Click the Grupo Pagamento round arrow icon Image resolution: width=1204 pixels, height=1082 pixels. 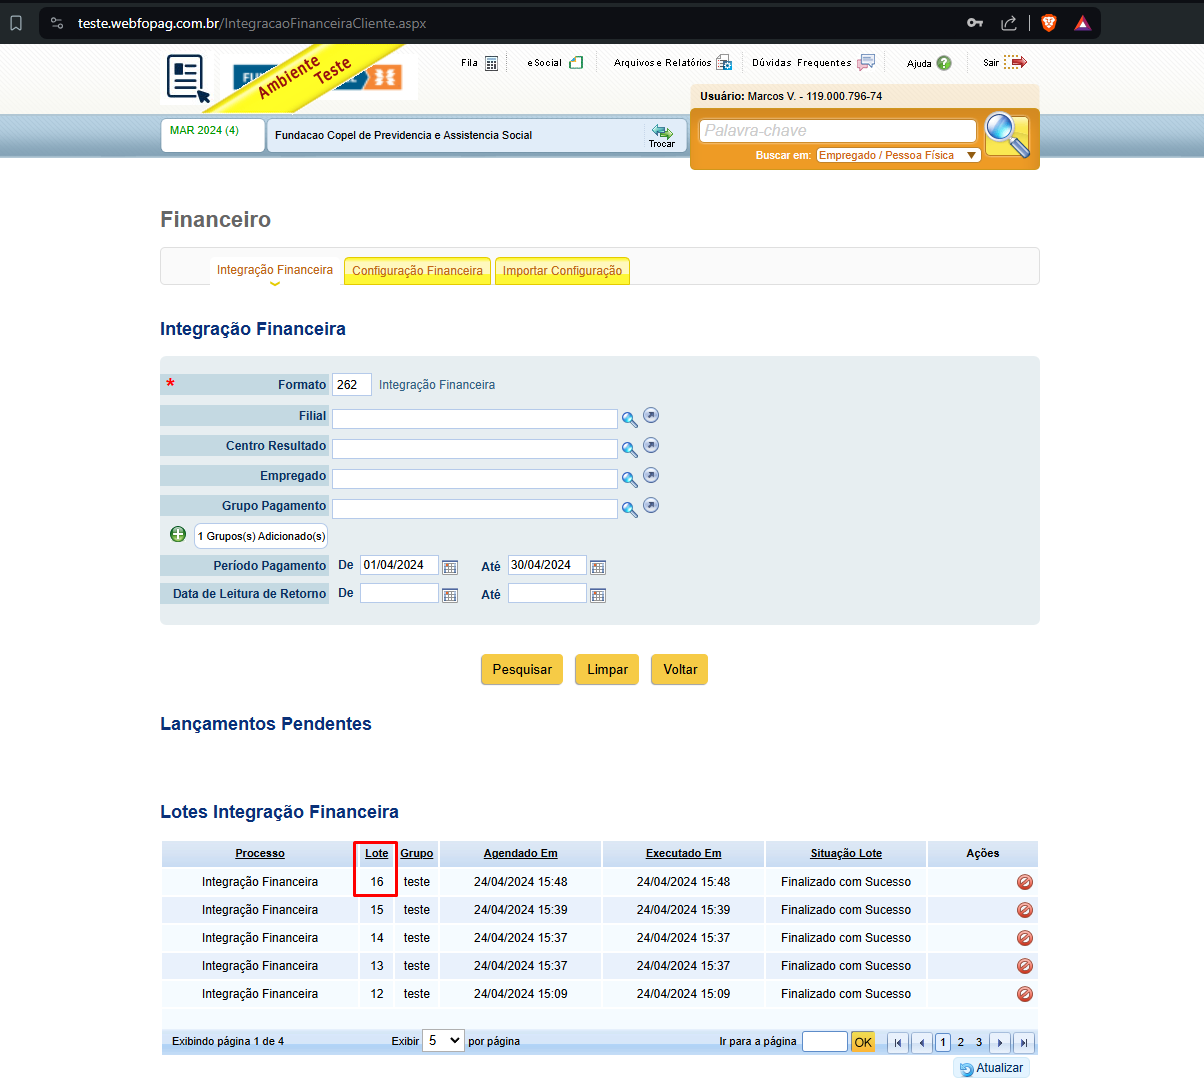(651, 505)
